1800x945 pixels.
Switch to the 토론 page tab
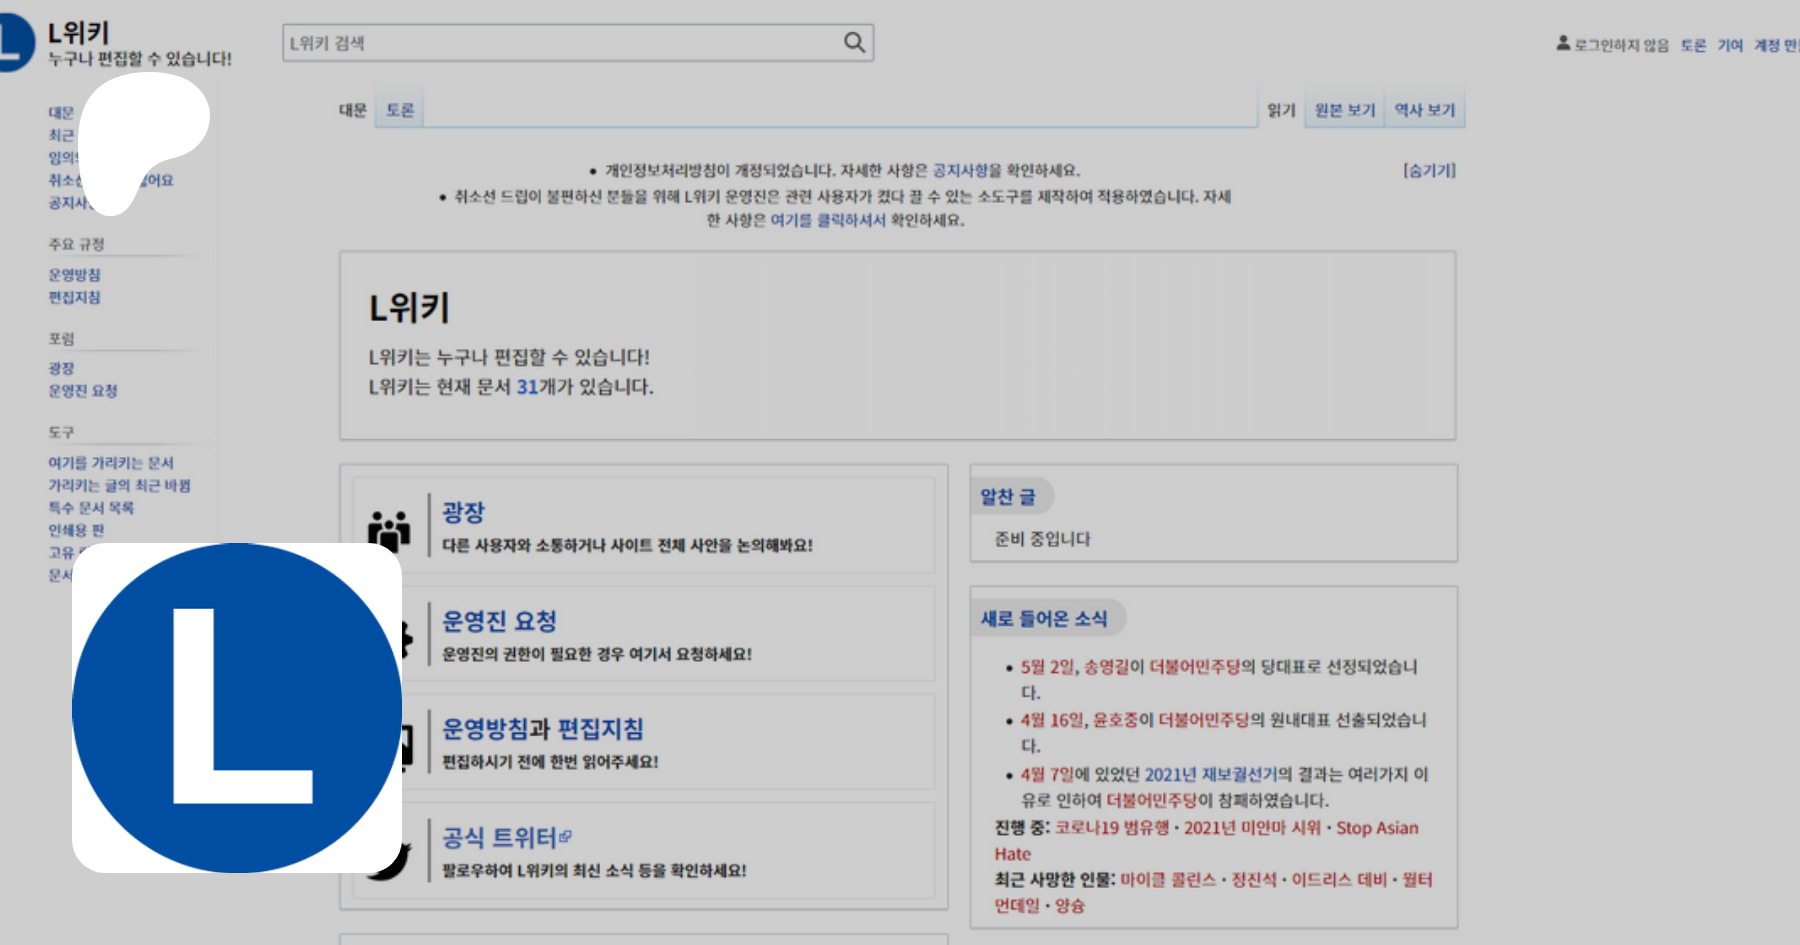point(400,110)
